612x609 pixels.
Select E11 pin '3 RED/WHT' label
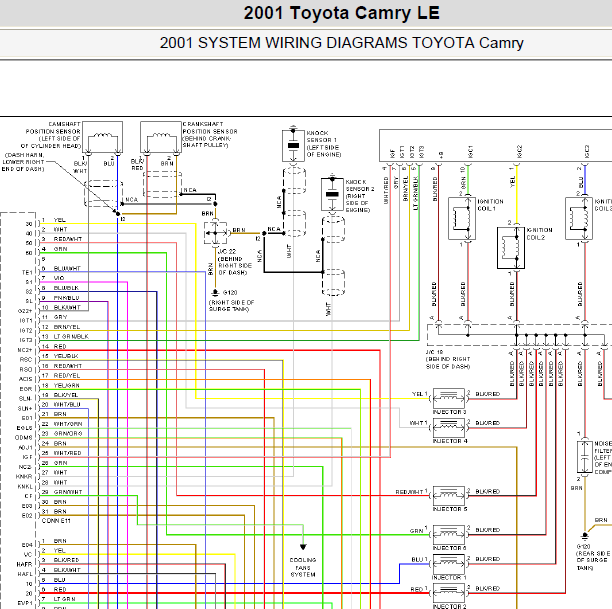tap(62, 239)
